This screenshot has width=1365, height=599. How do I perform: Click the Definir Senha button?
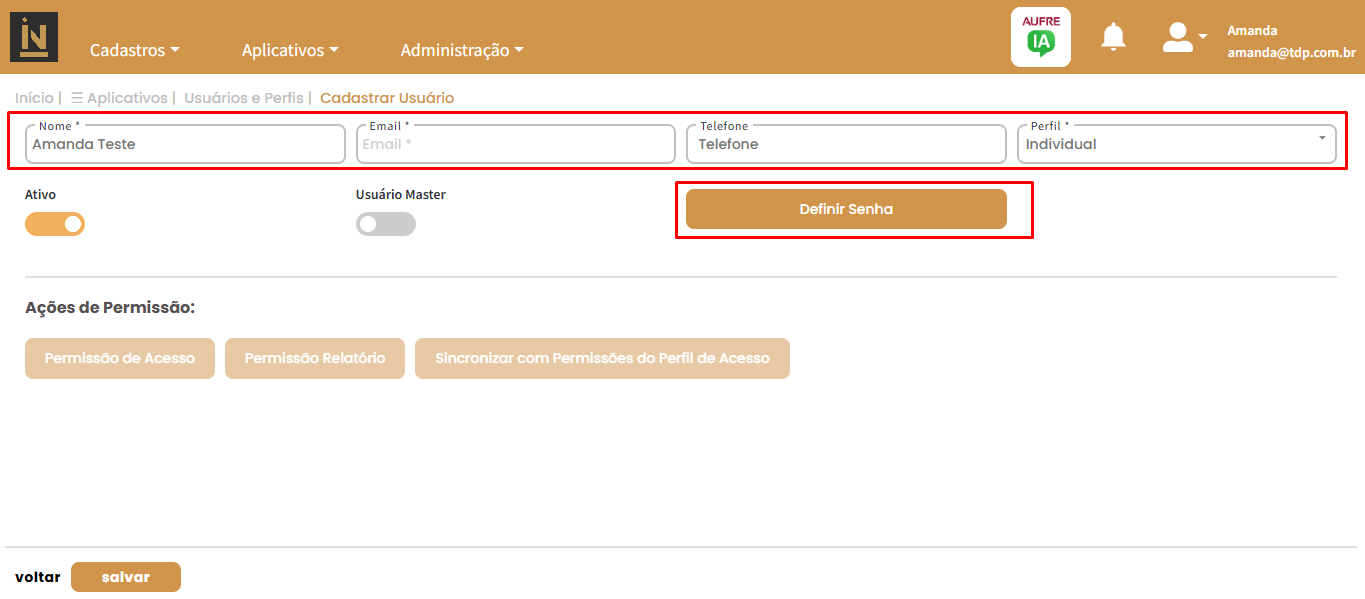(846, 209)
